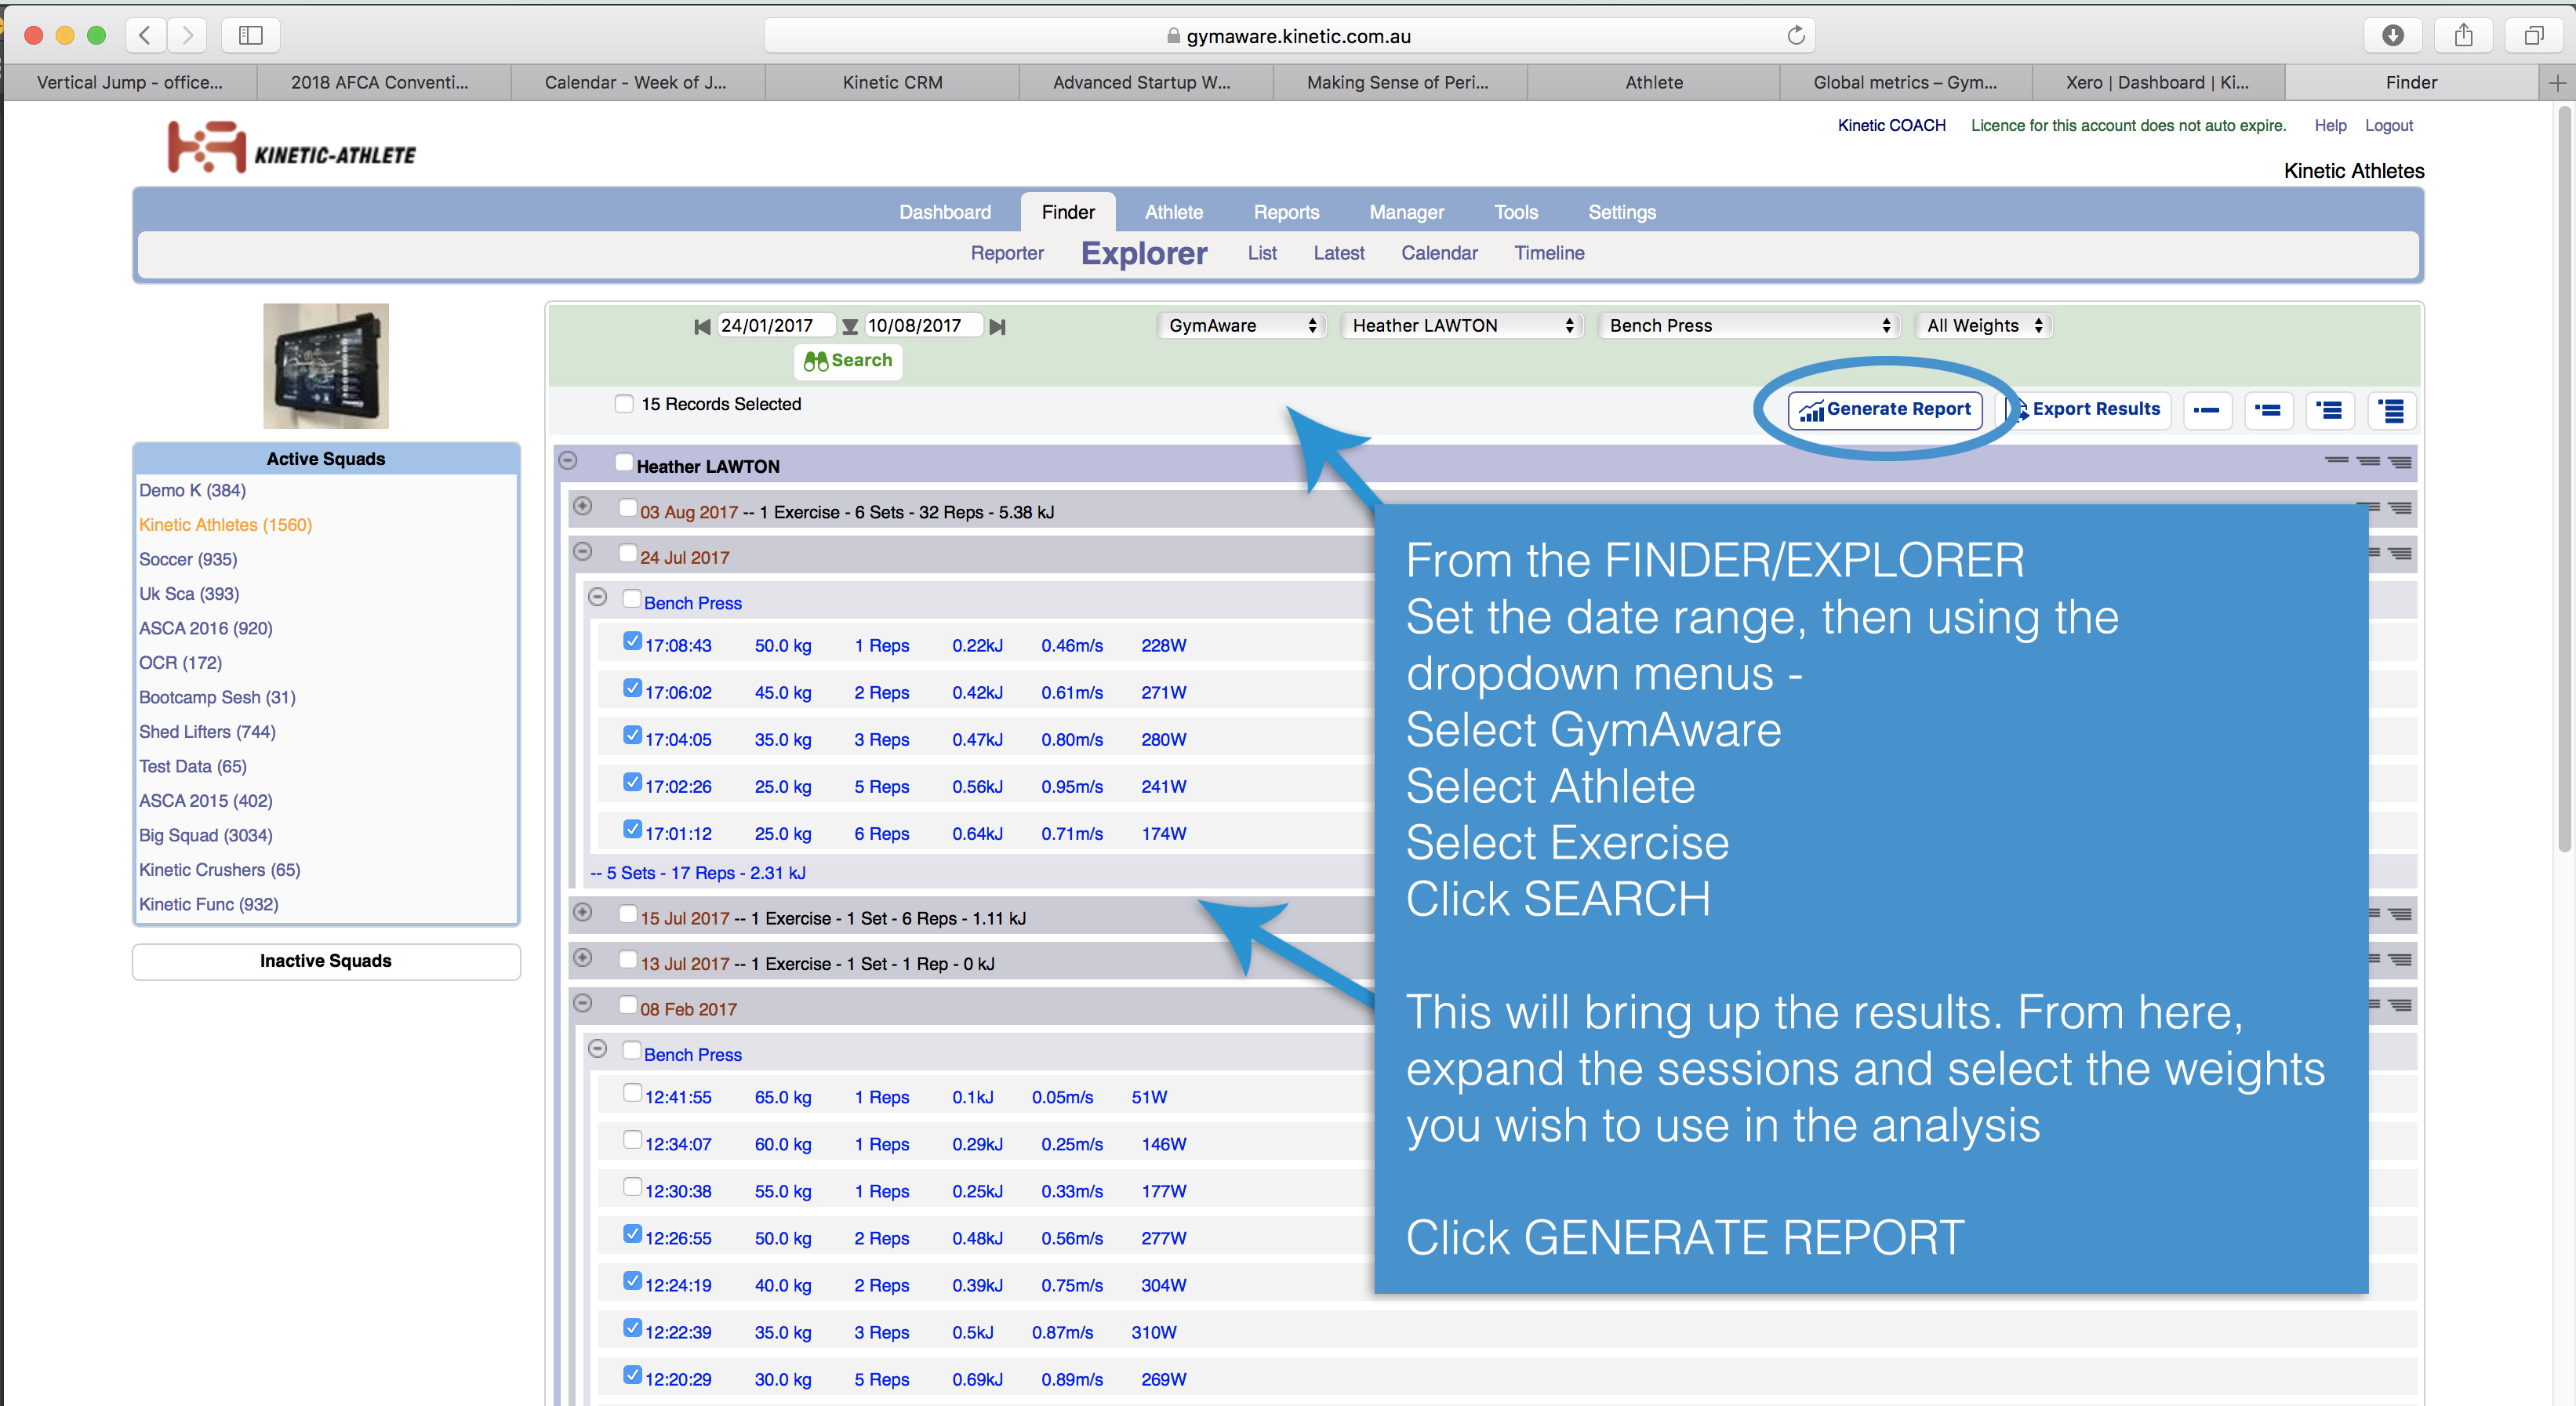Open the Manager tab
Screen dimensions: 2576x1406
coord(1406,212)
